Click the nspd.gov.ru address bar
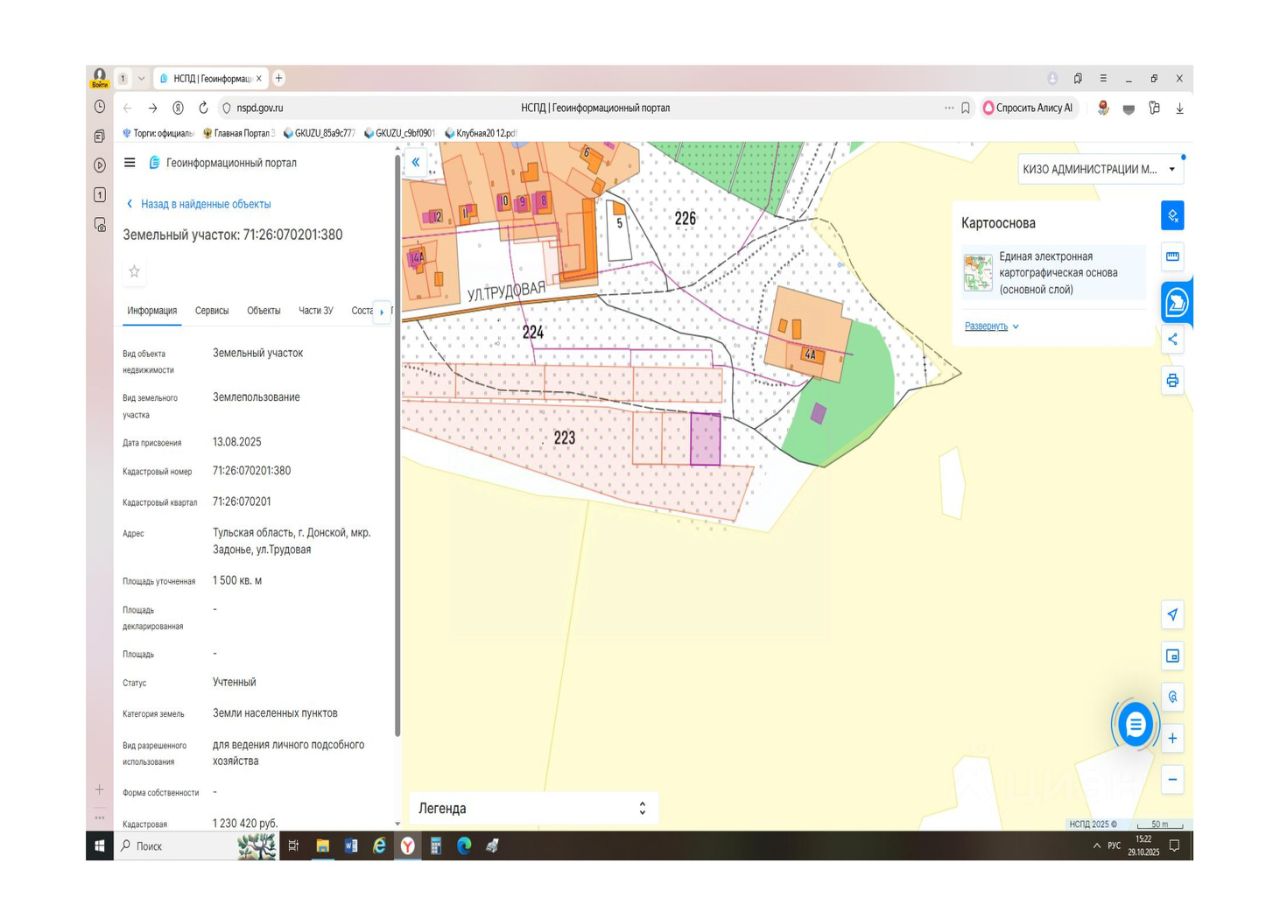 tap(260, 108)
